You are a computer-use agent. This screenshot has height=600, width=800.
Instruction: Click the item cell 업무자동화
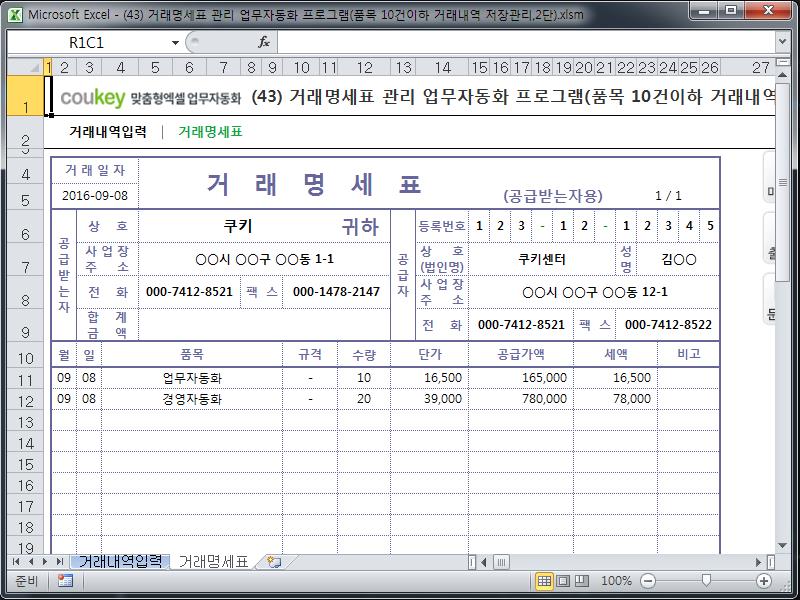[192, 378]
